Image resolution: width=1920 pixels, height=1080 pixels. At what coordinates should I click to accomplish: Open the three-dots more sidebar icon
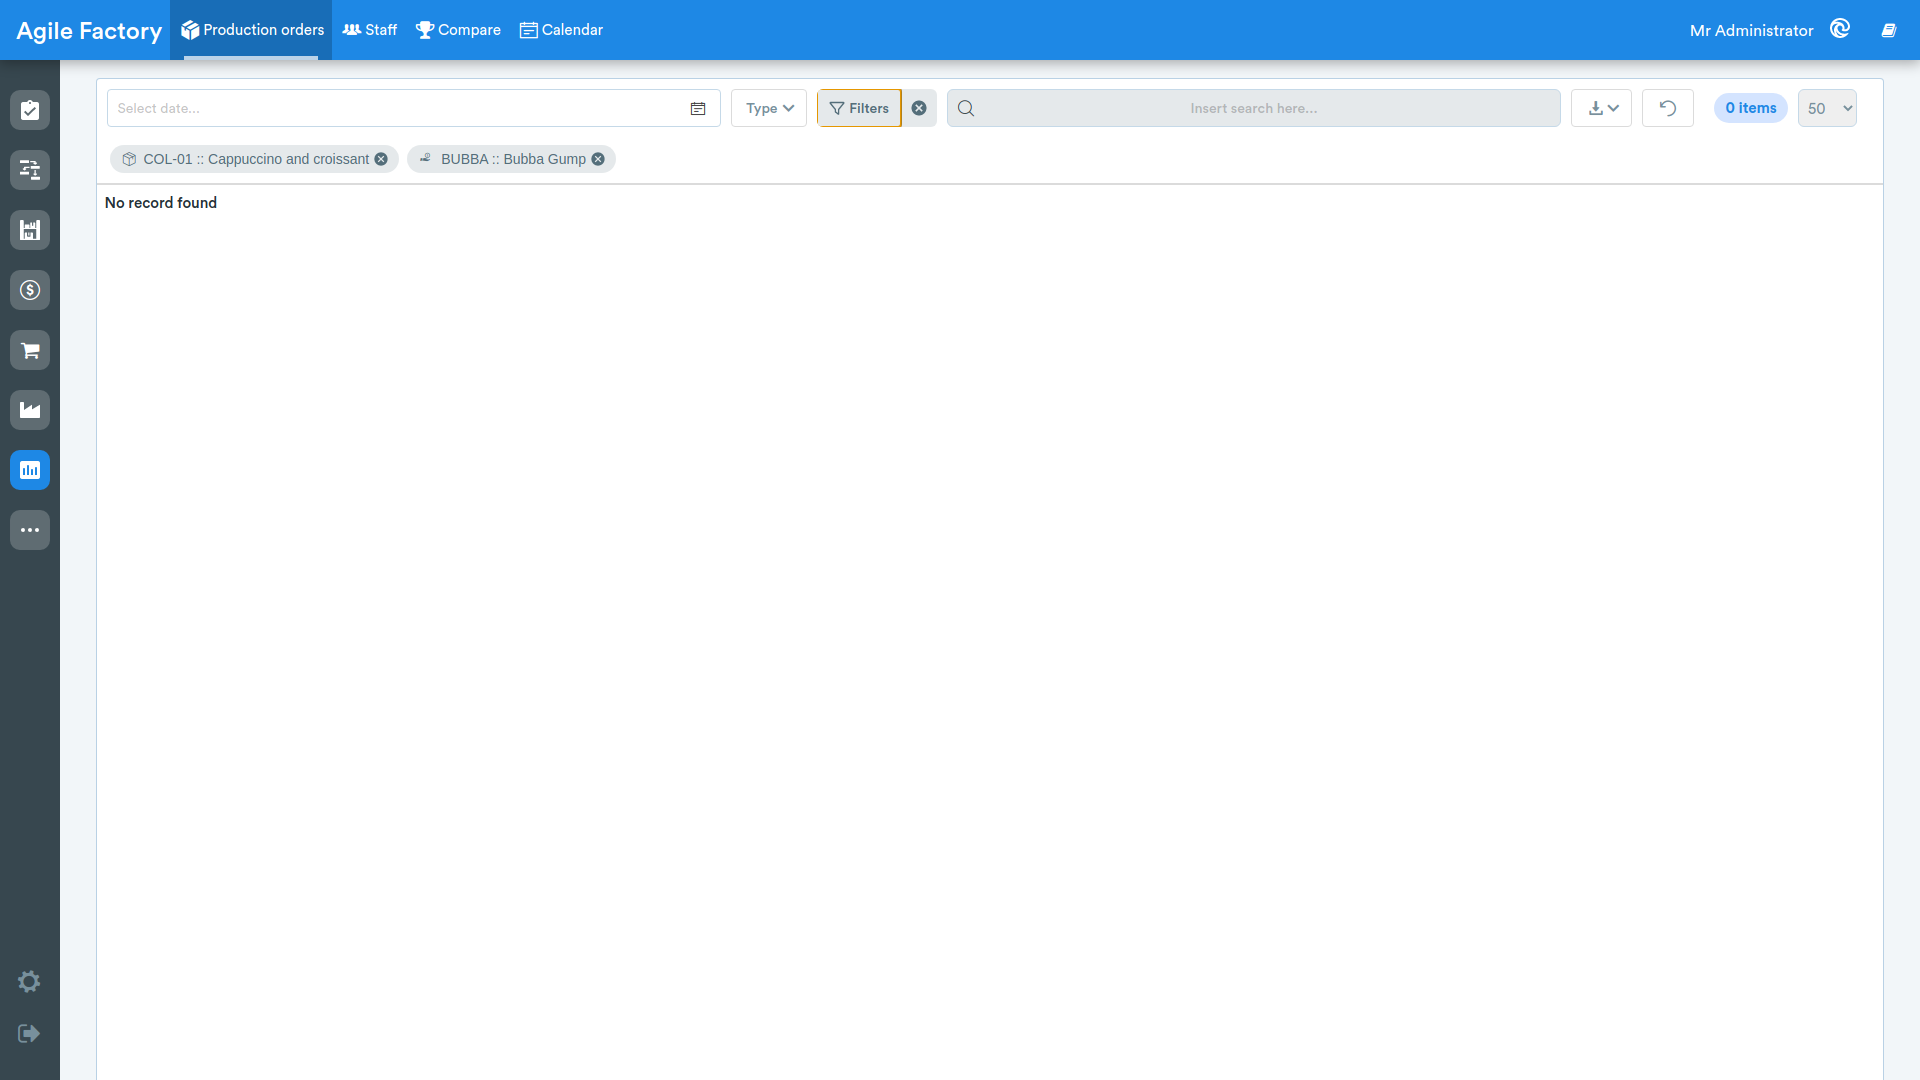point(30,530)
